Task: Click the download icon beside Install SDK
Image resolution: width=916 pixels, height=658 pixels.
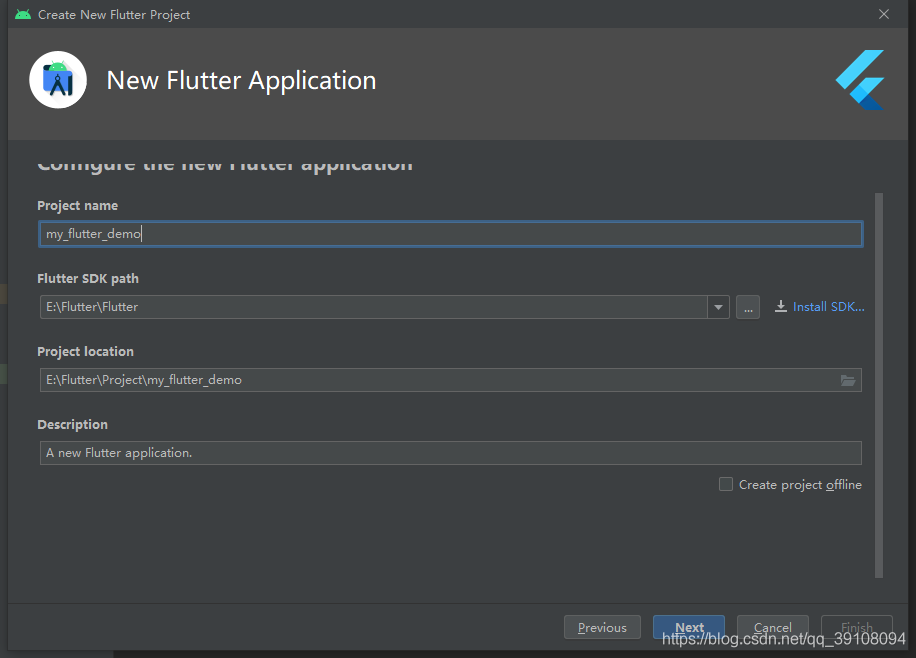Action: pos(780,306)
